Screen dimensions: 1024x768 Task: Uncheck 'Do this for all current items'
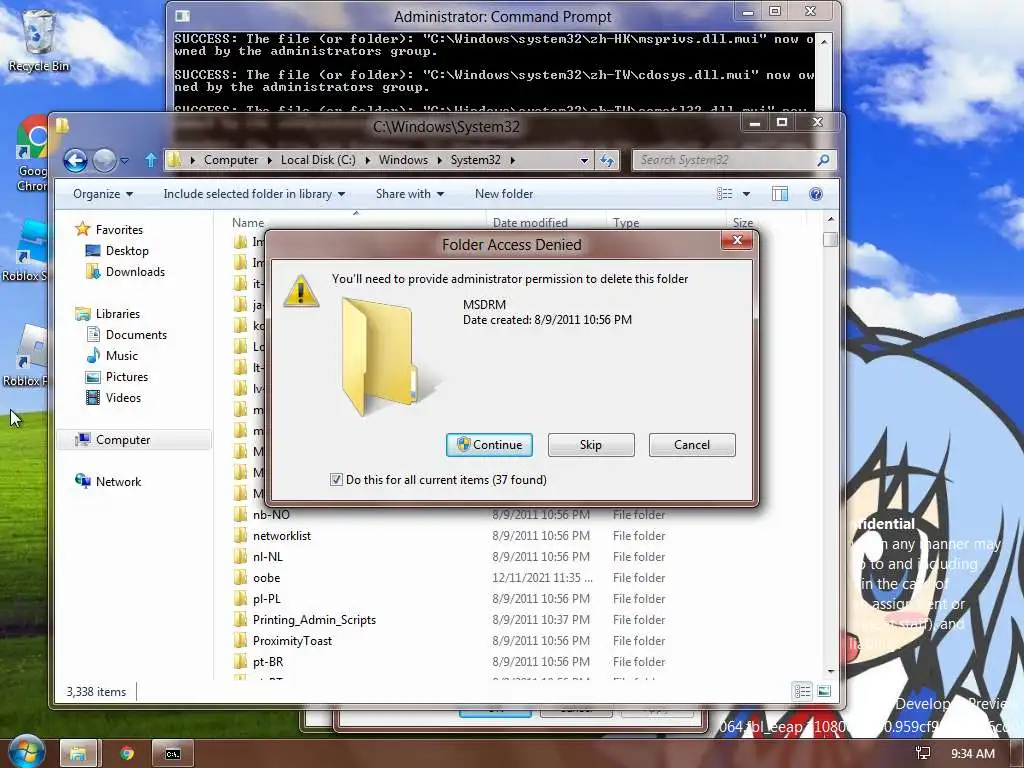336,479
